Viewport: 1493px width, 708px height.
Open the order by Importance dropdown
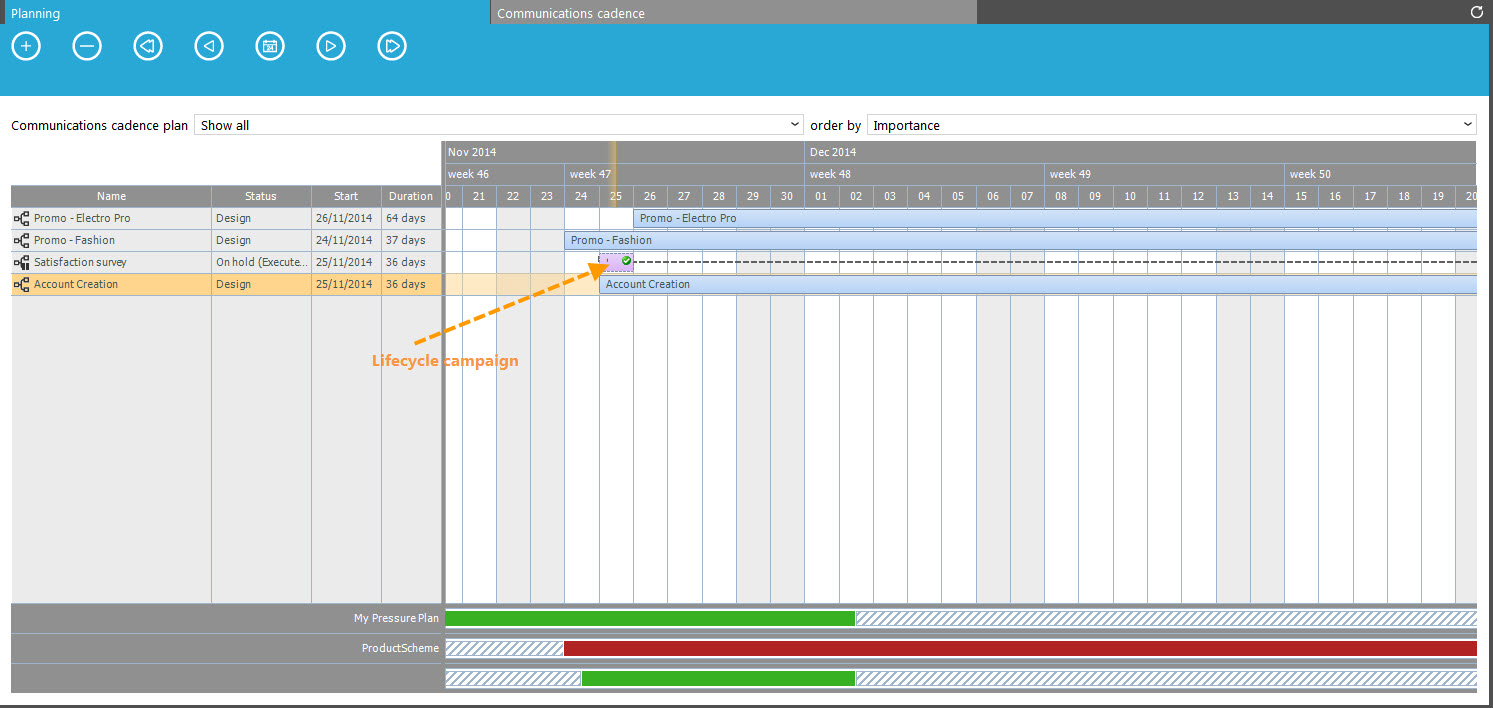[1171, 125]
